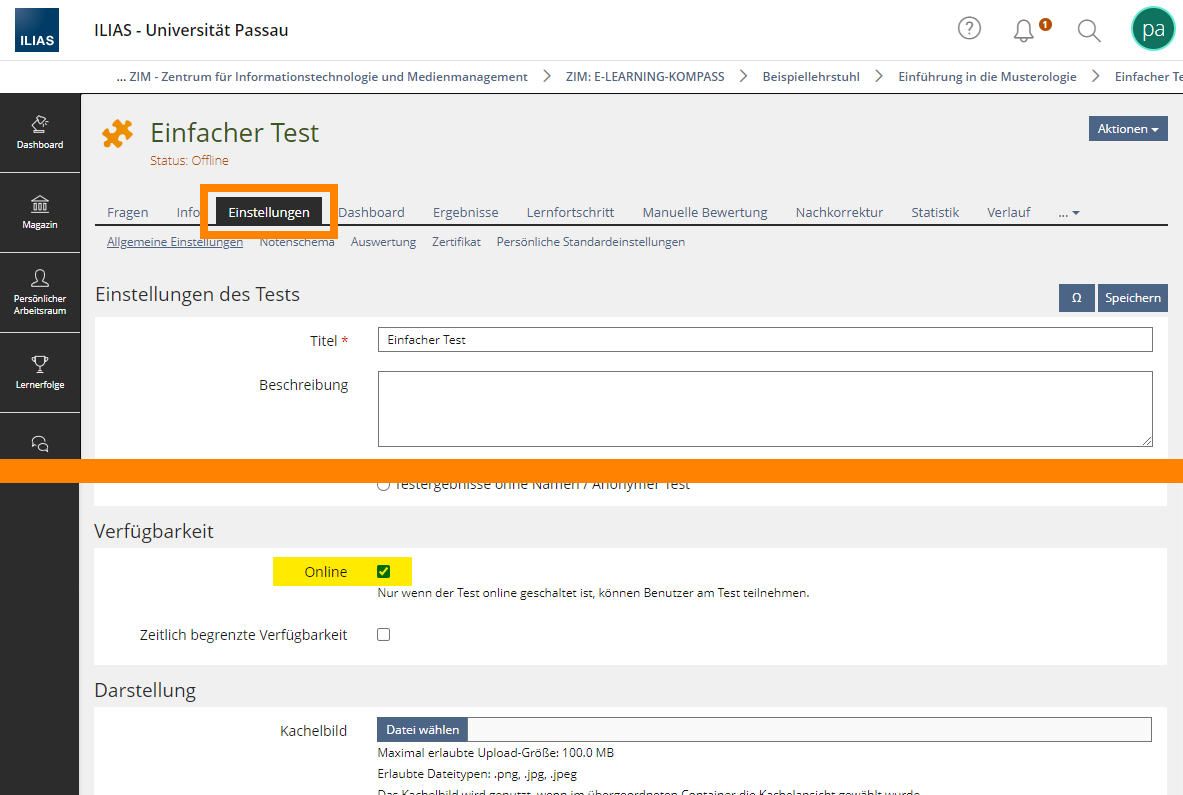This screenshot has height=795, width=1183.
Task: Click the Einfacher Test heading
Action: (235, 133)
